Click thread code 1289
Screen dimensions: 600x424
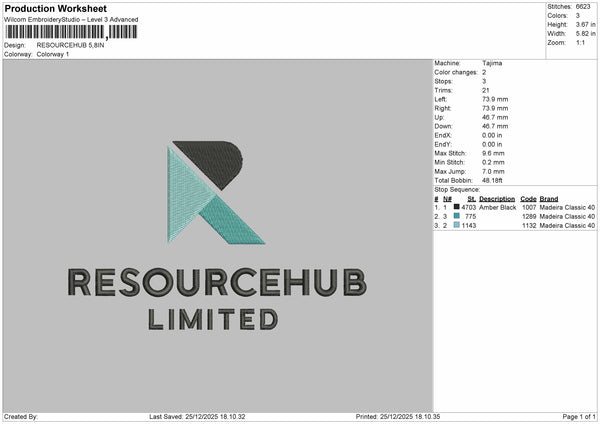coord(529,217)
